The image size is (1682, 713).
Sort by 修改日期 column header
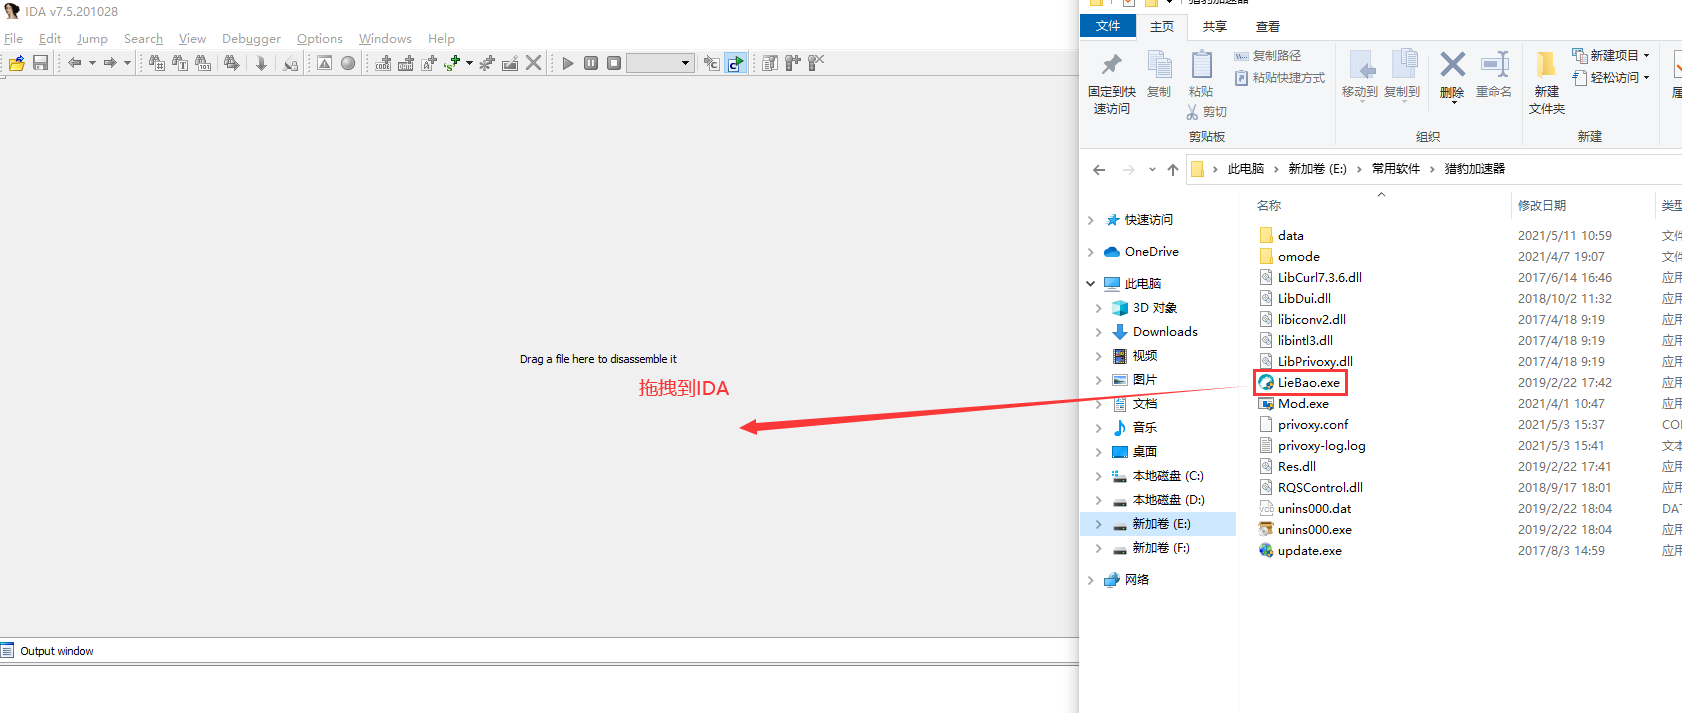[x=1542, y=205]
